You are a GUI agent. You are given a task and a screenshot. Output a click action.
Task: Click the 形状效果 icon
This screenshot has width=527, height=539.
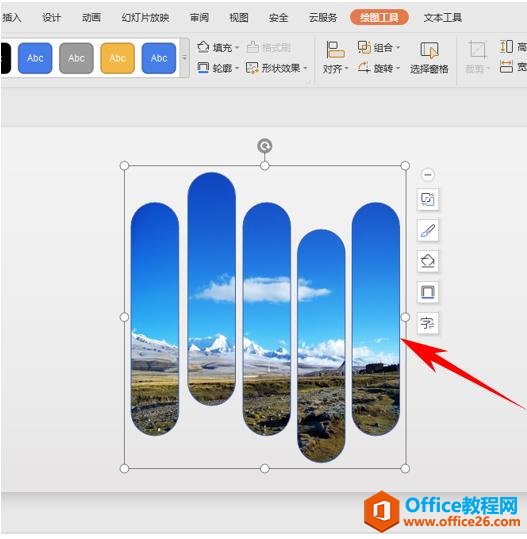coord(252,68)
